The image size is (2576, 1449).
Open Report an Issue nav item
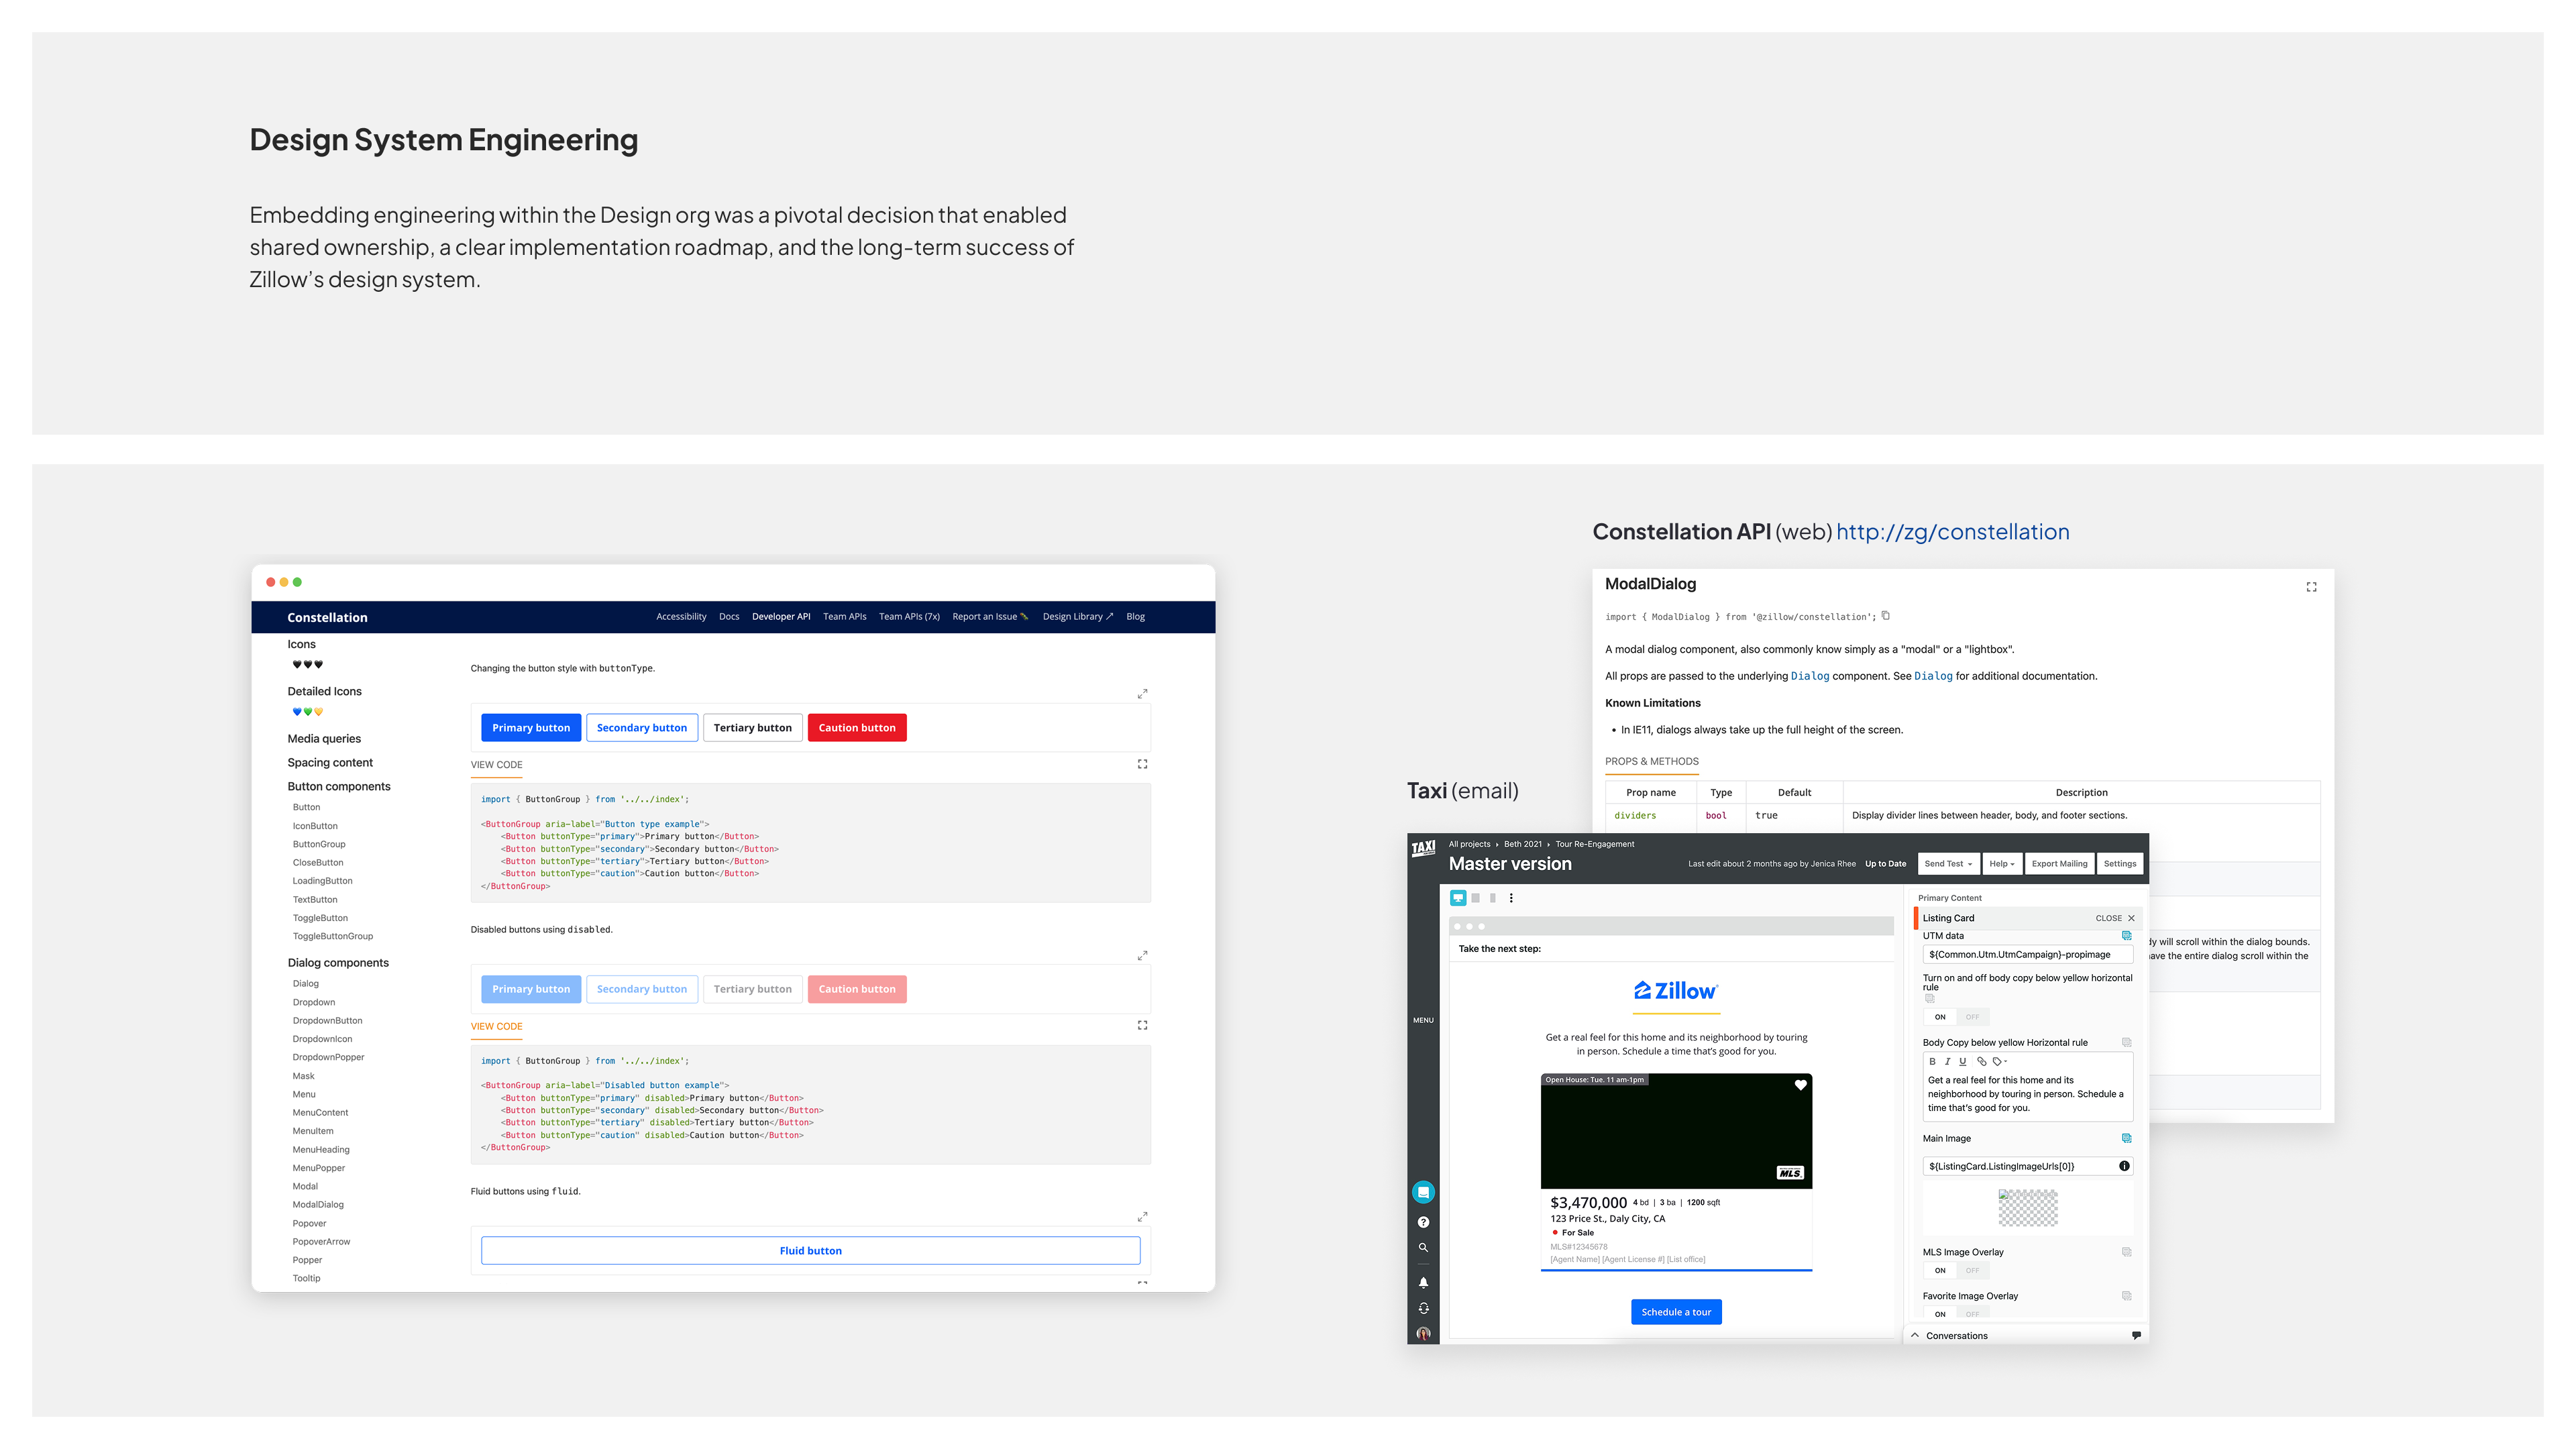990,617
